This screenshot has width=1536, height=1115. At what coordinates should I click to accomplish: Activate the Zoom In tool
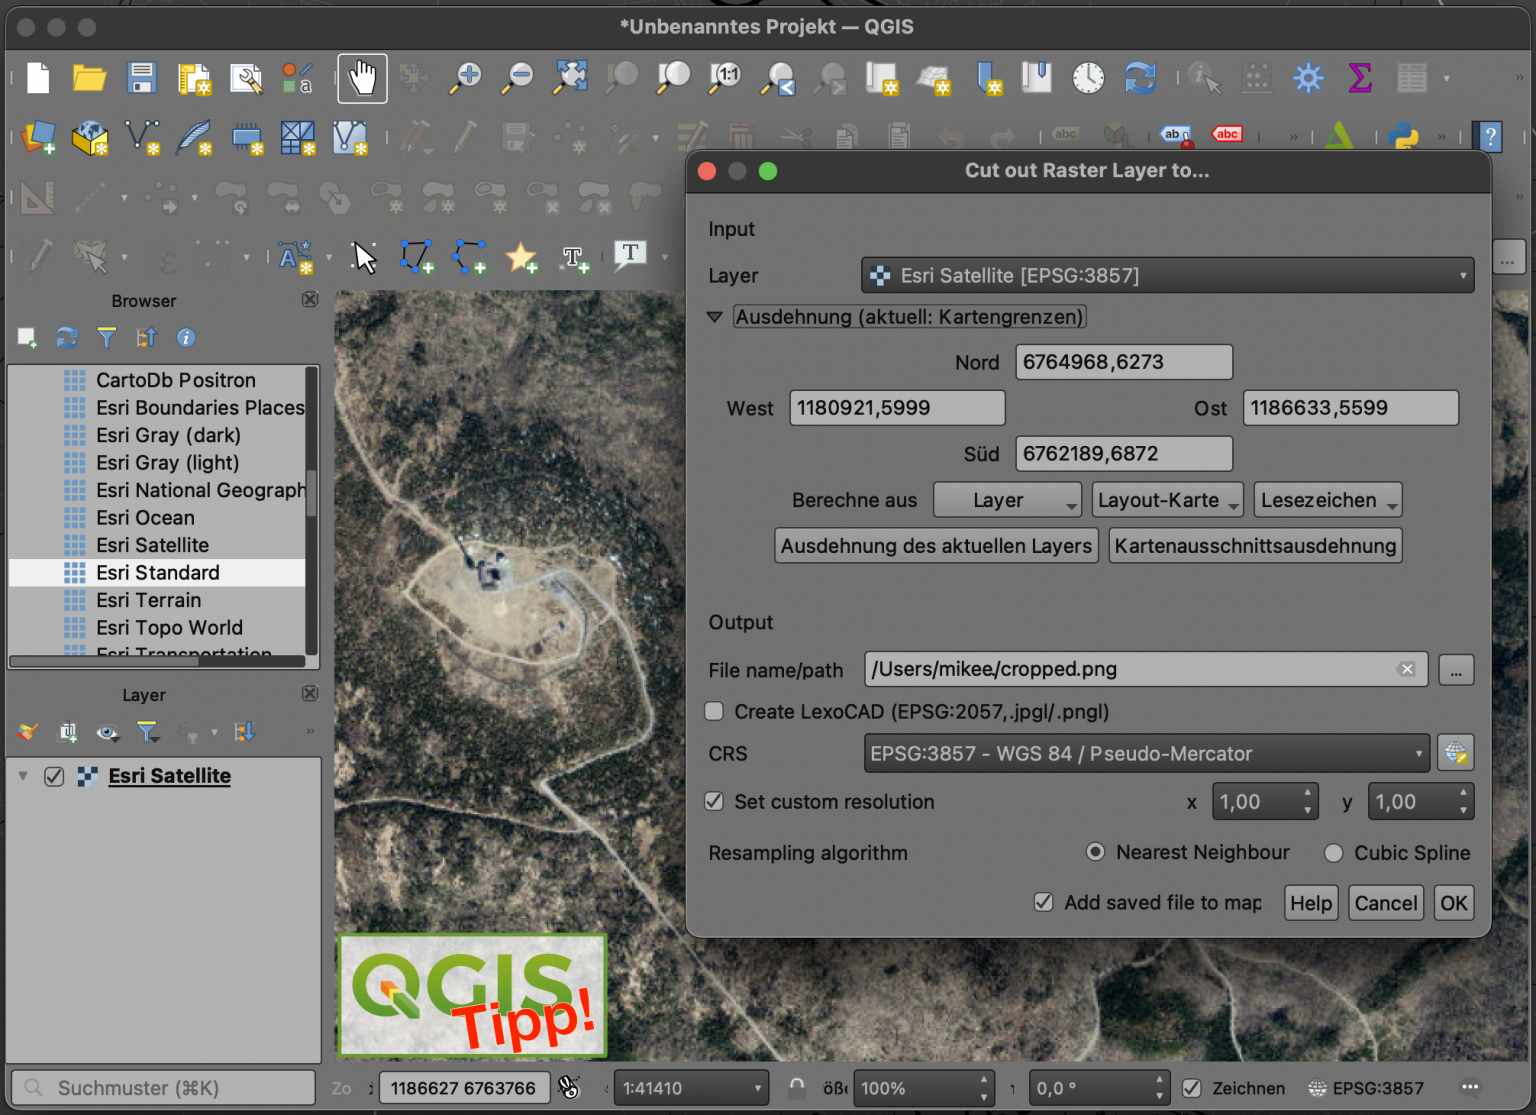pos(465,78)
